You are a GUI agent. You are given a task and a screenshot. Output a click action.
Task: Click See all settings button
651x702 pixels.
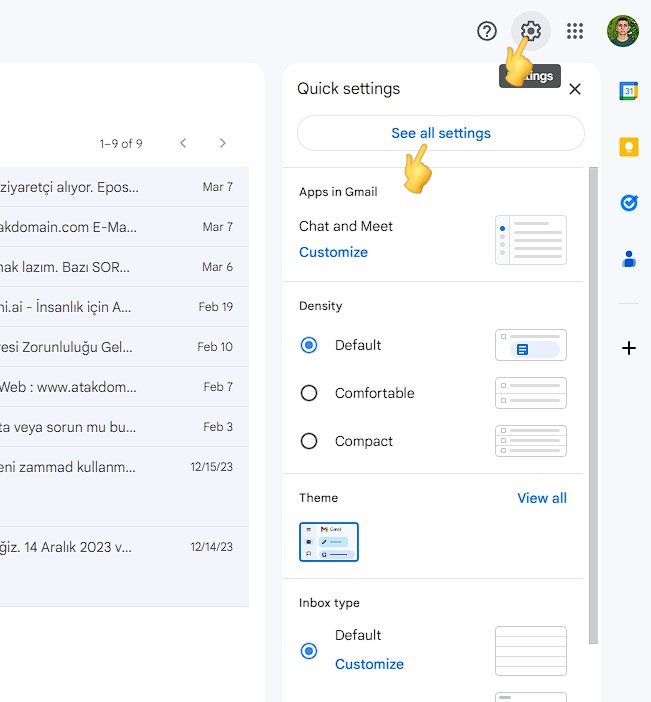[441, 133]
